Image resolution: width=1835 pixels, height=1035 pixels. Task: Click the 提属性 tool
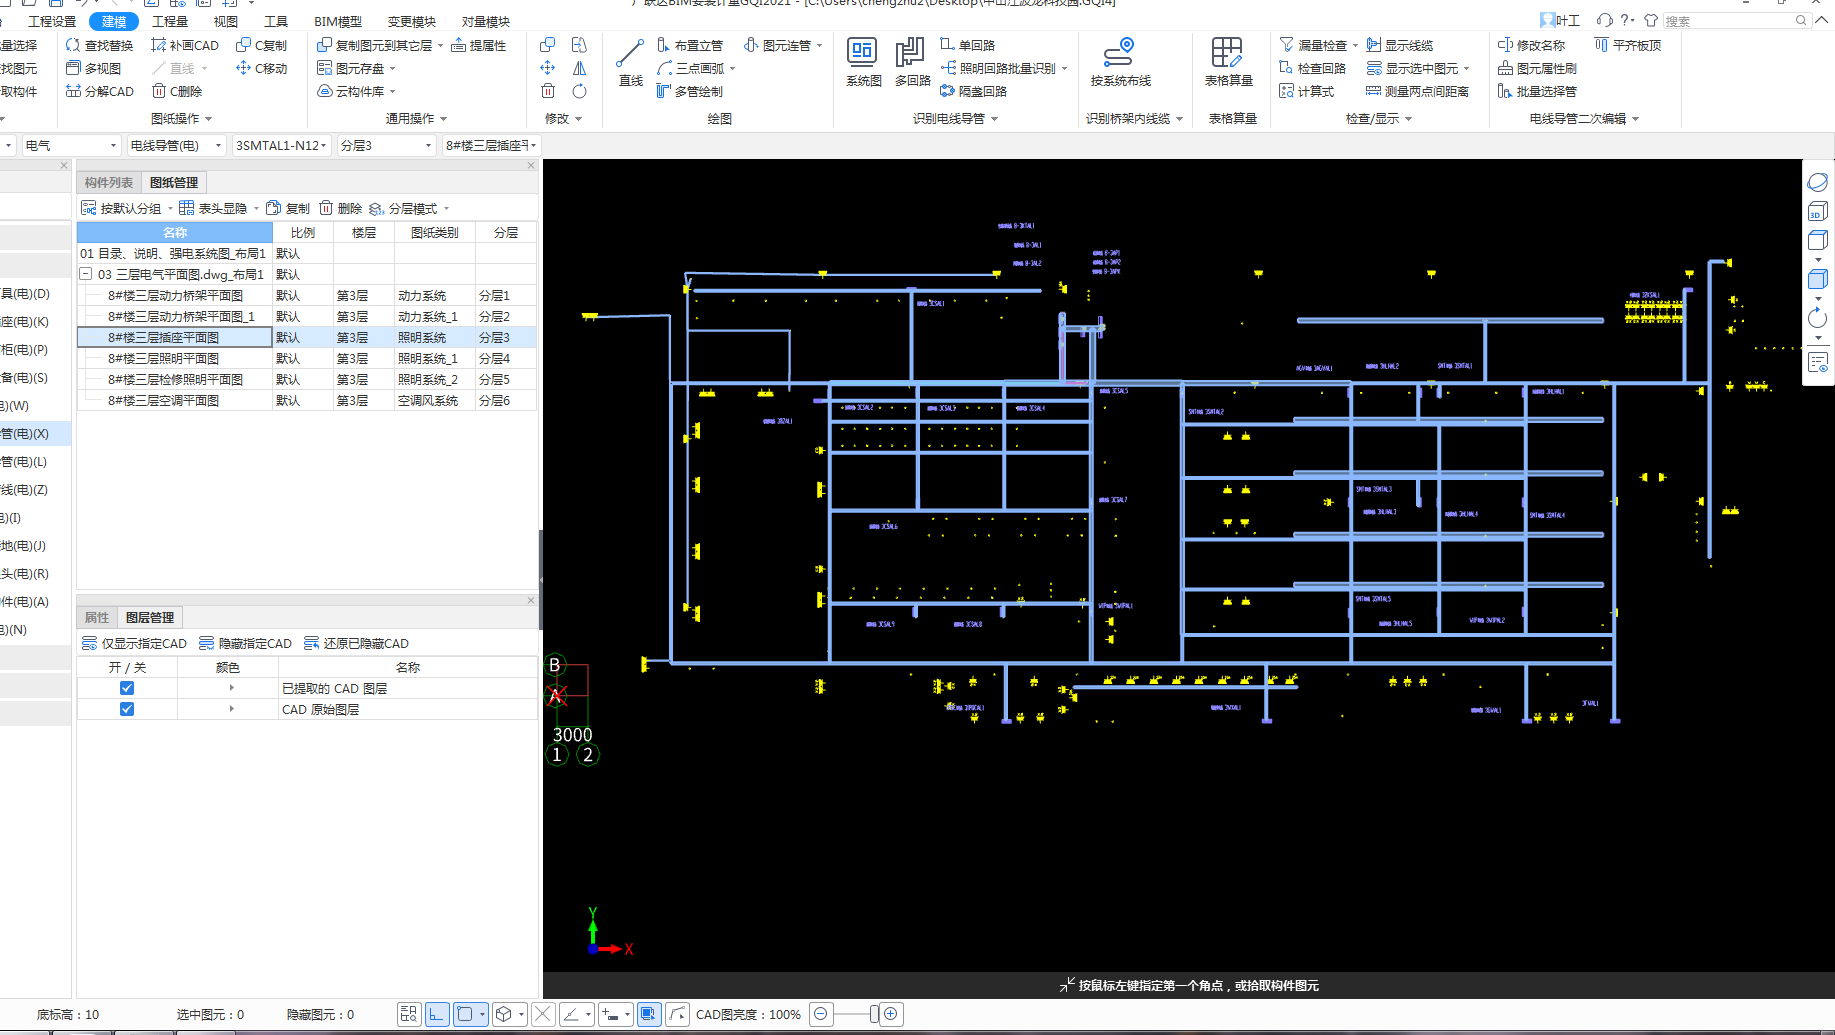[479, 45]
